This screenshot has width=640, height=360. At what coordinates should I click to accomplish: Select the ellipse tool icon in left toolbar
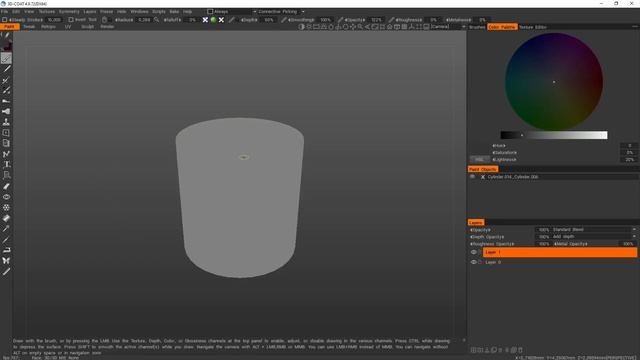coord(6,197)
